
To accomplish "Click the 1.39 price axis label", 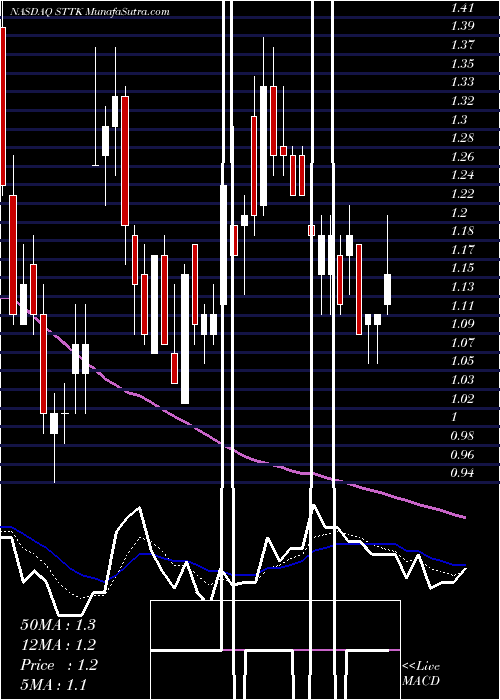I will 462,26.
